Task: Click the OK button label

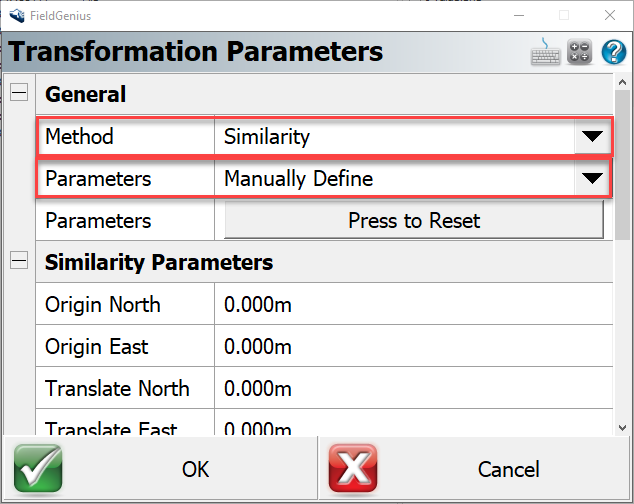Action: pos(195,469)
